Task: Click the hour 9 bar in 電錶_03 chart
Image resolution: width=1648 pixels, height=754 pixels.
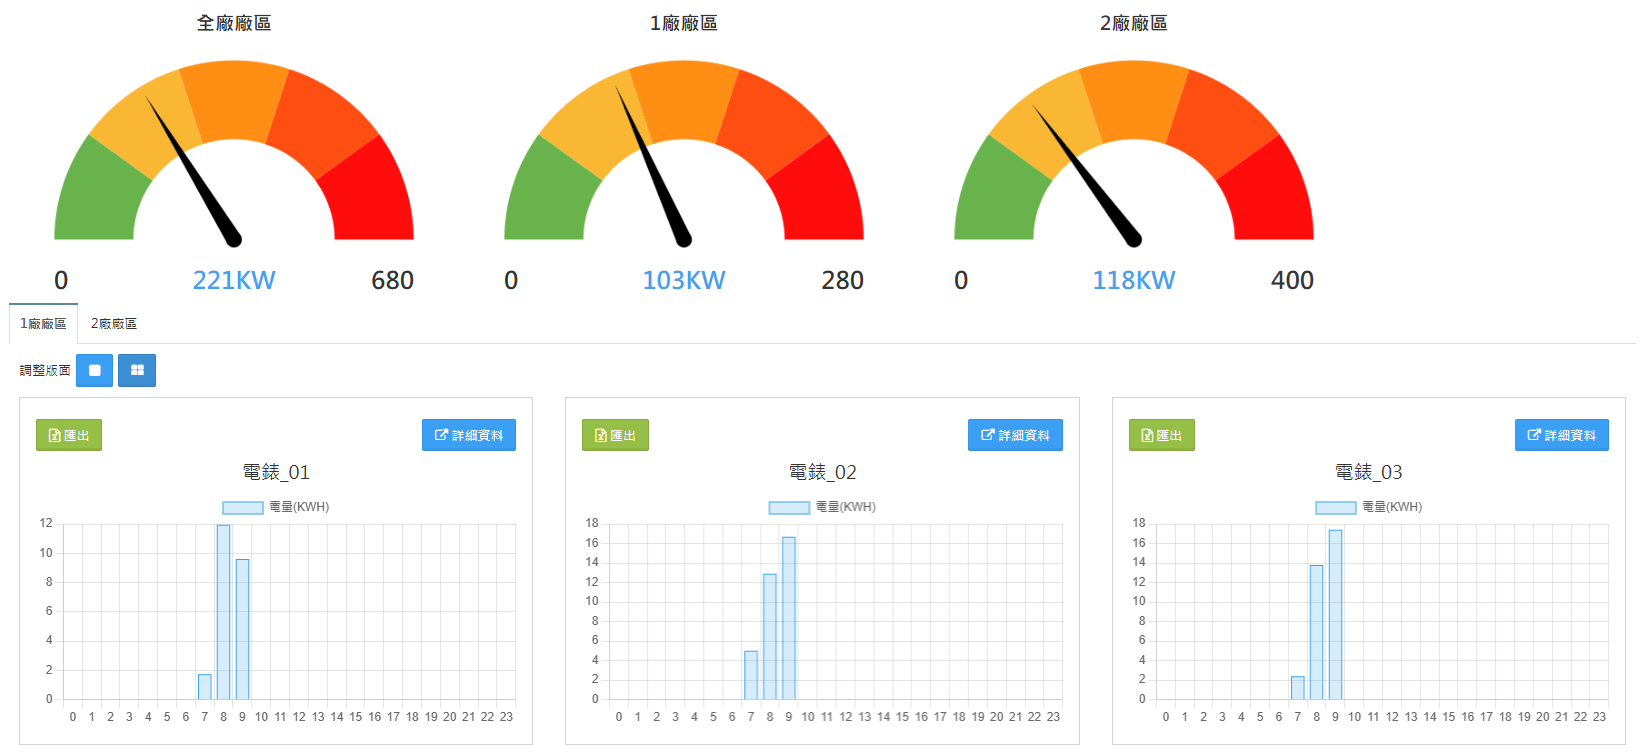Action: (1335, 614)
